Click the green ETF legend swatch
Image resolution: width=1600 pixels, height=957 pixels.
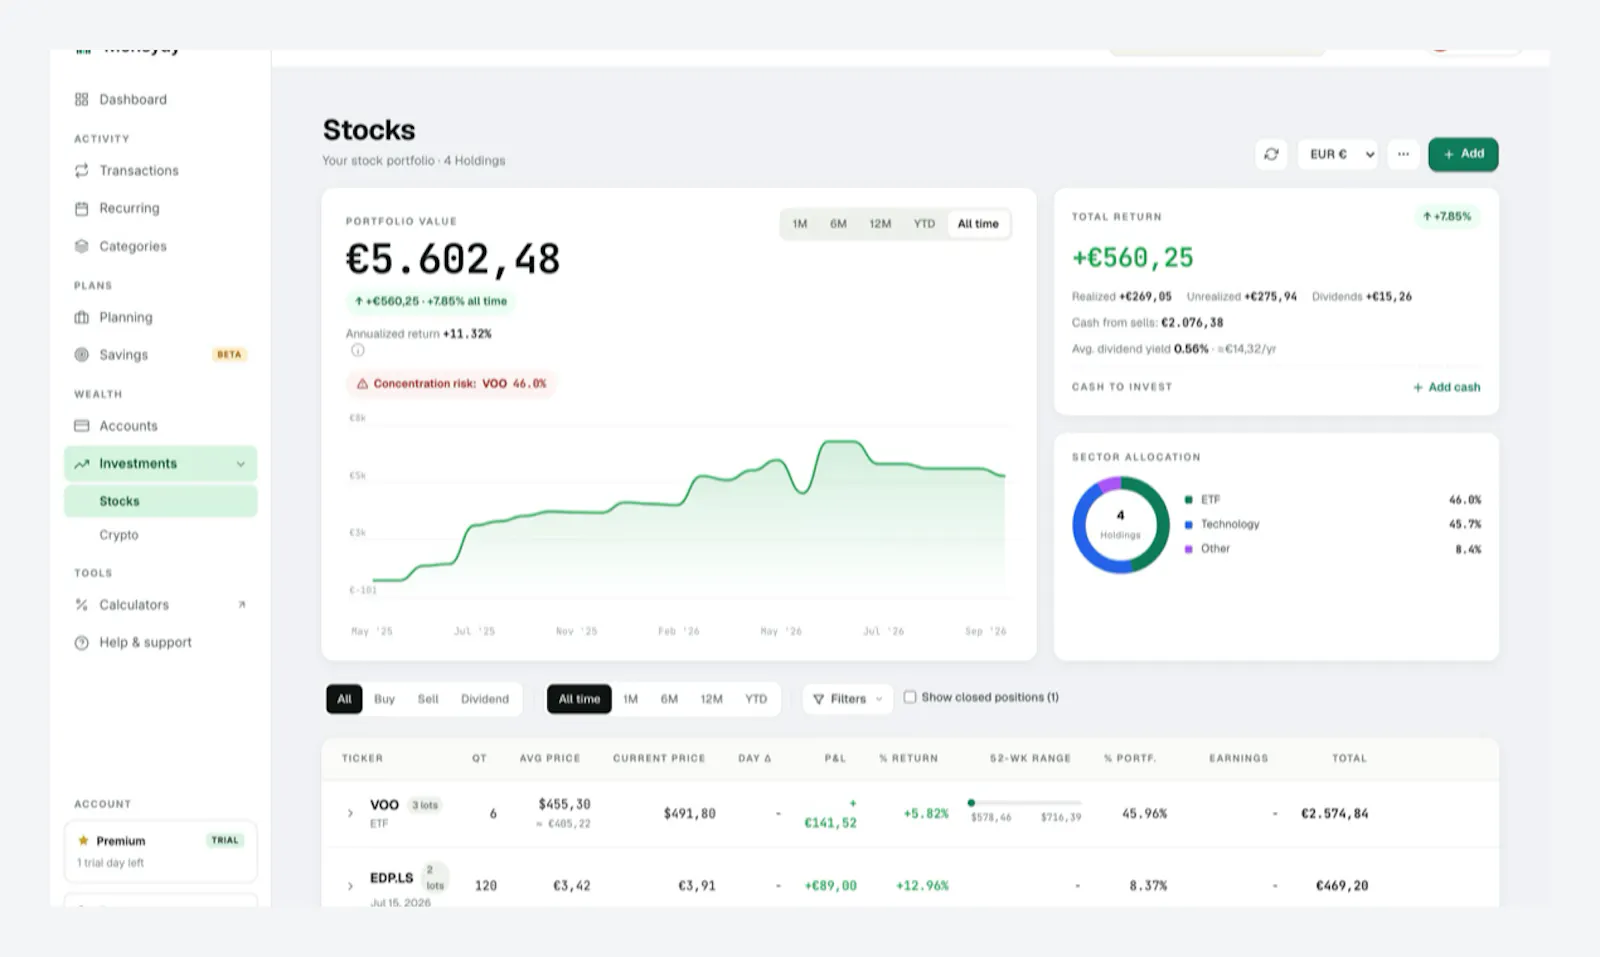click(1188, 499)
